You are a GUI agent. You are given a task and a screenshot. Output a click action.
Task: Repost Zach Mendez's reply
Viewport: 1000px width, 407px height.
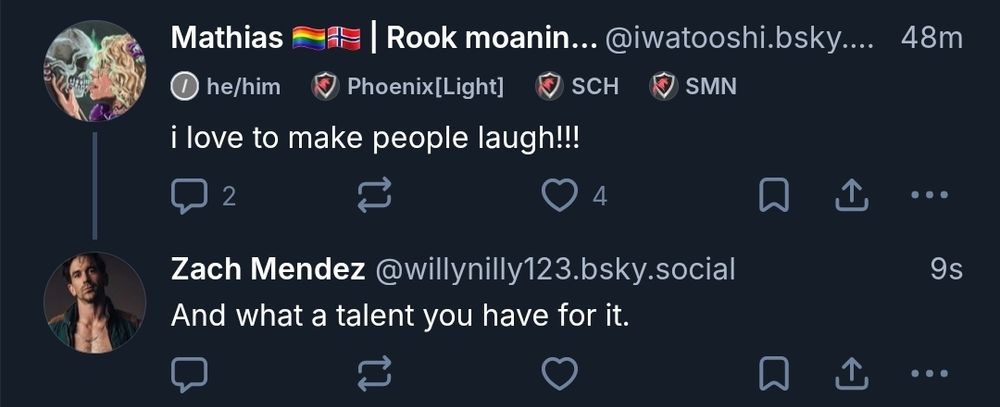(x=374, y=374)
